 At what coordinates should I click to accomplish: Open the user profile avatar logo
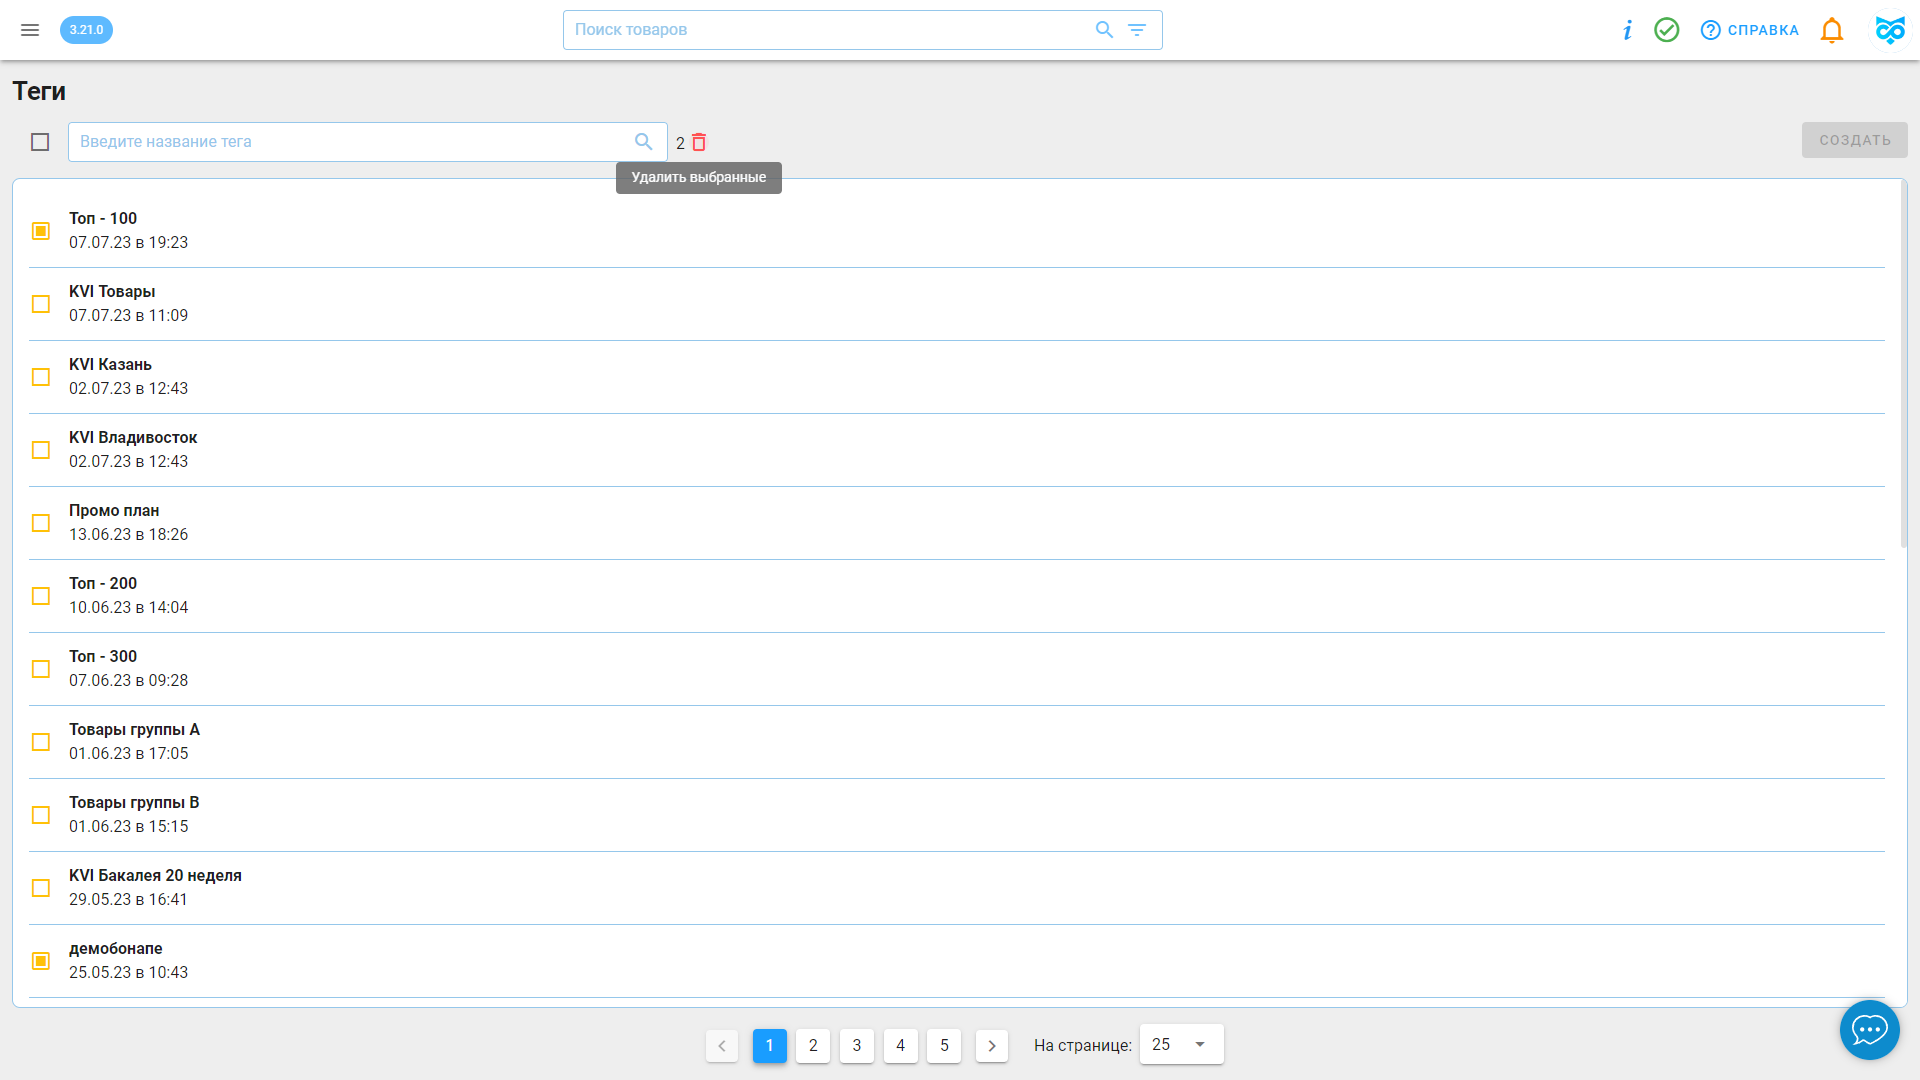(x=1890, y=30)
